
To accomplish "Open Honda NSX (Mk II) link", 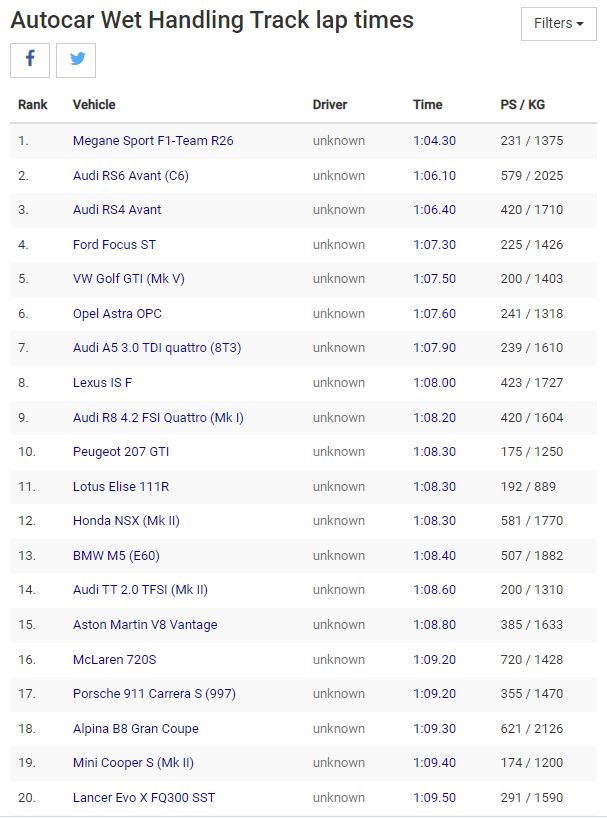I will 126,521.
